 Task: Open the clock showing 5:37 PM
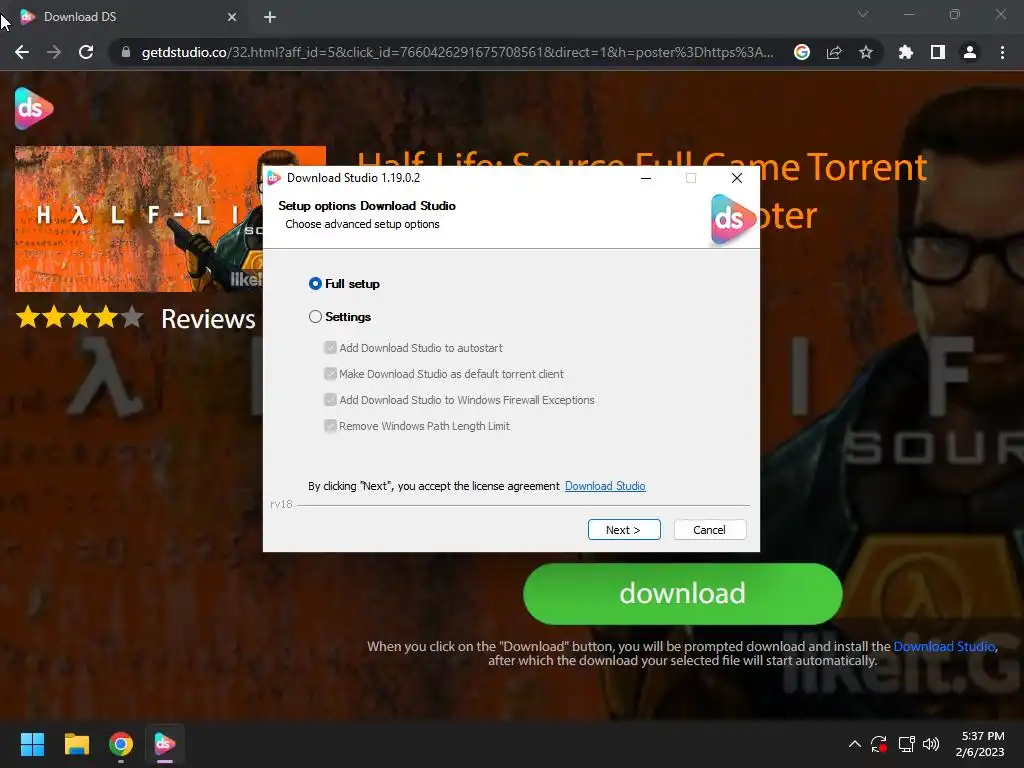pyautogui.click(x=980, y=744)
